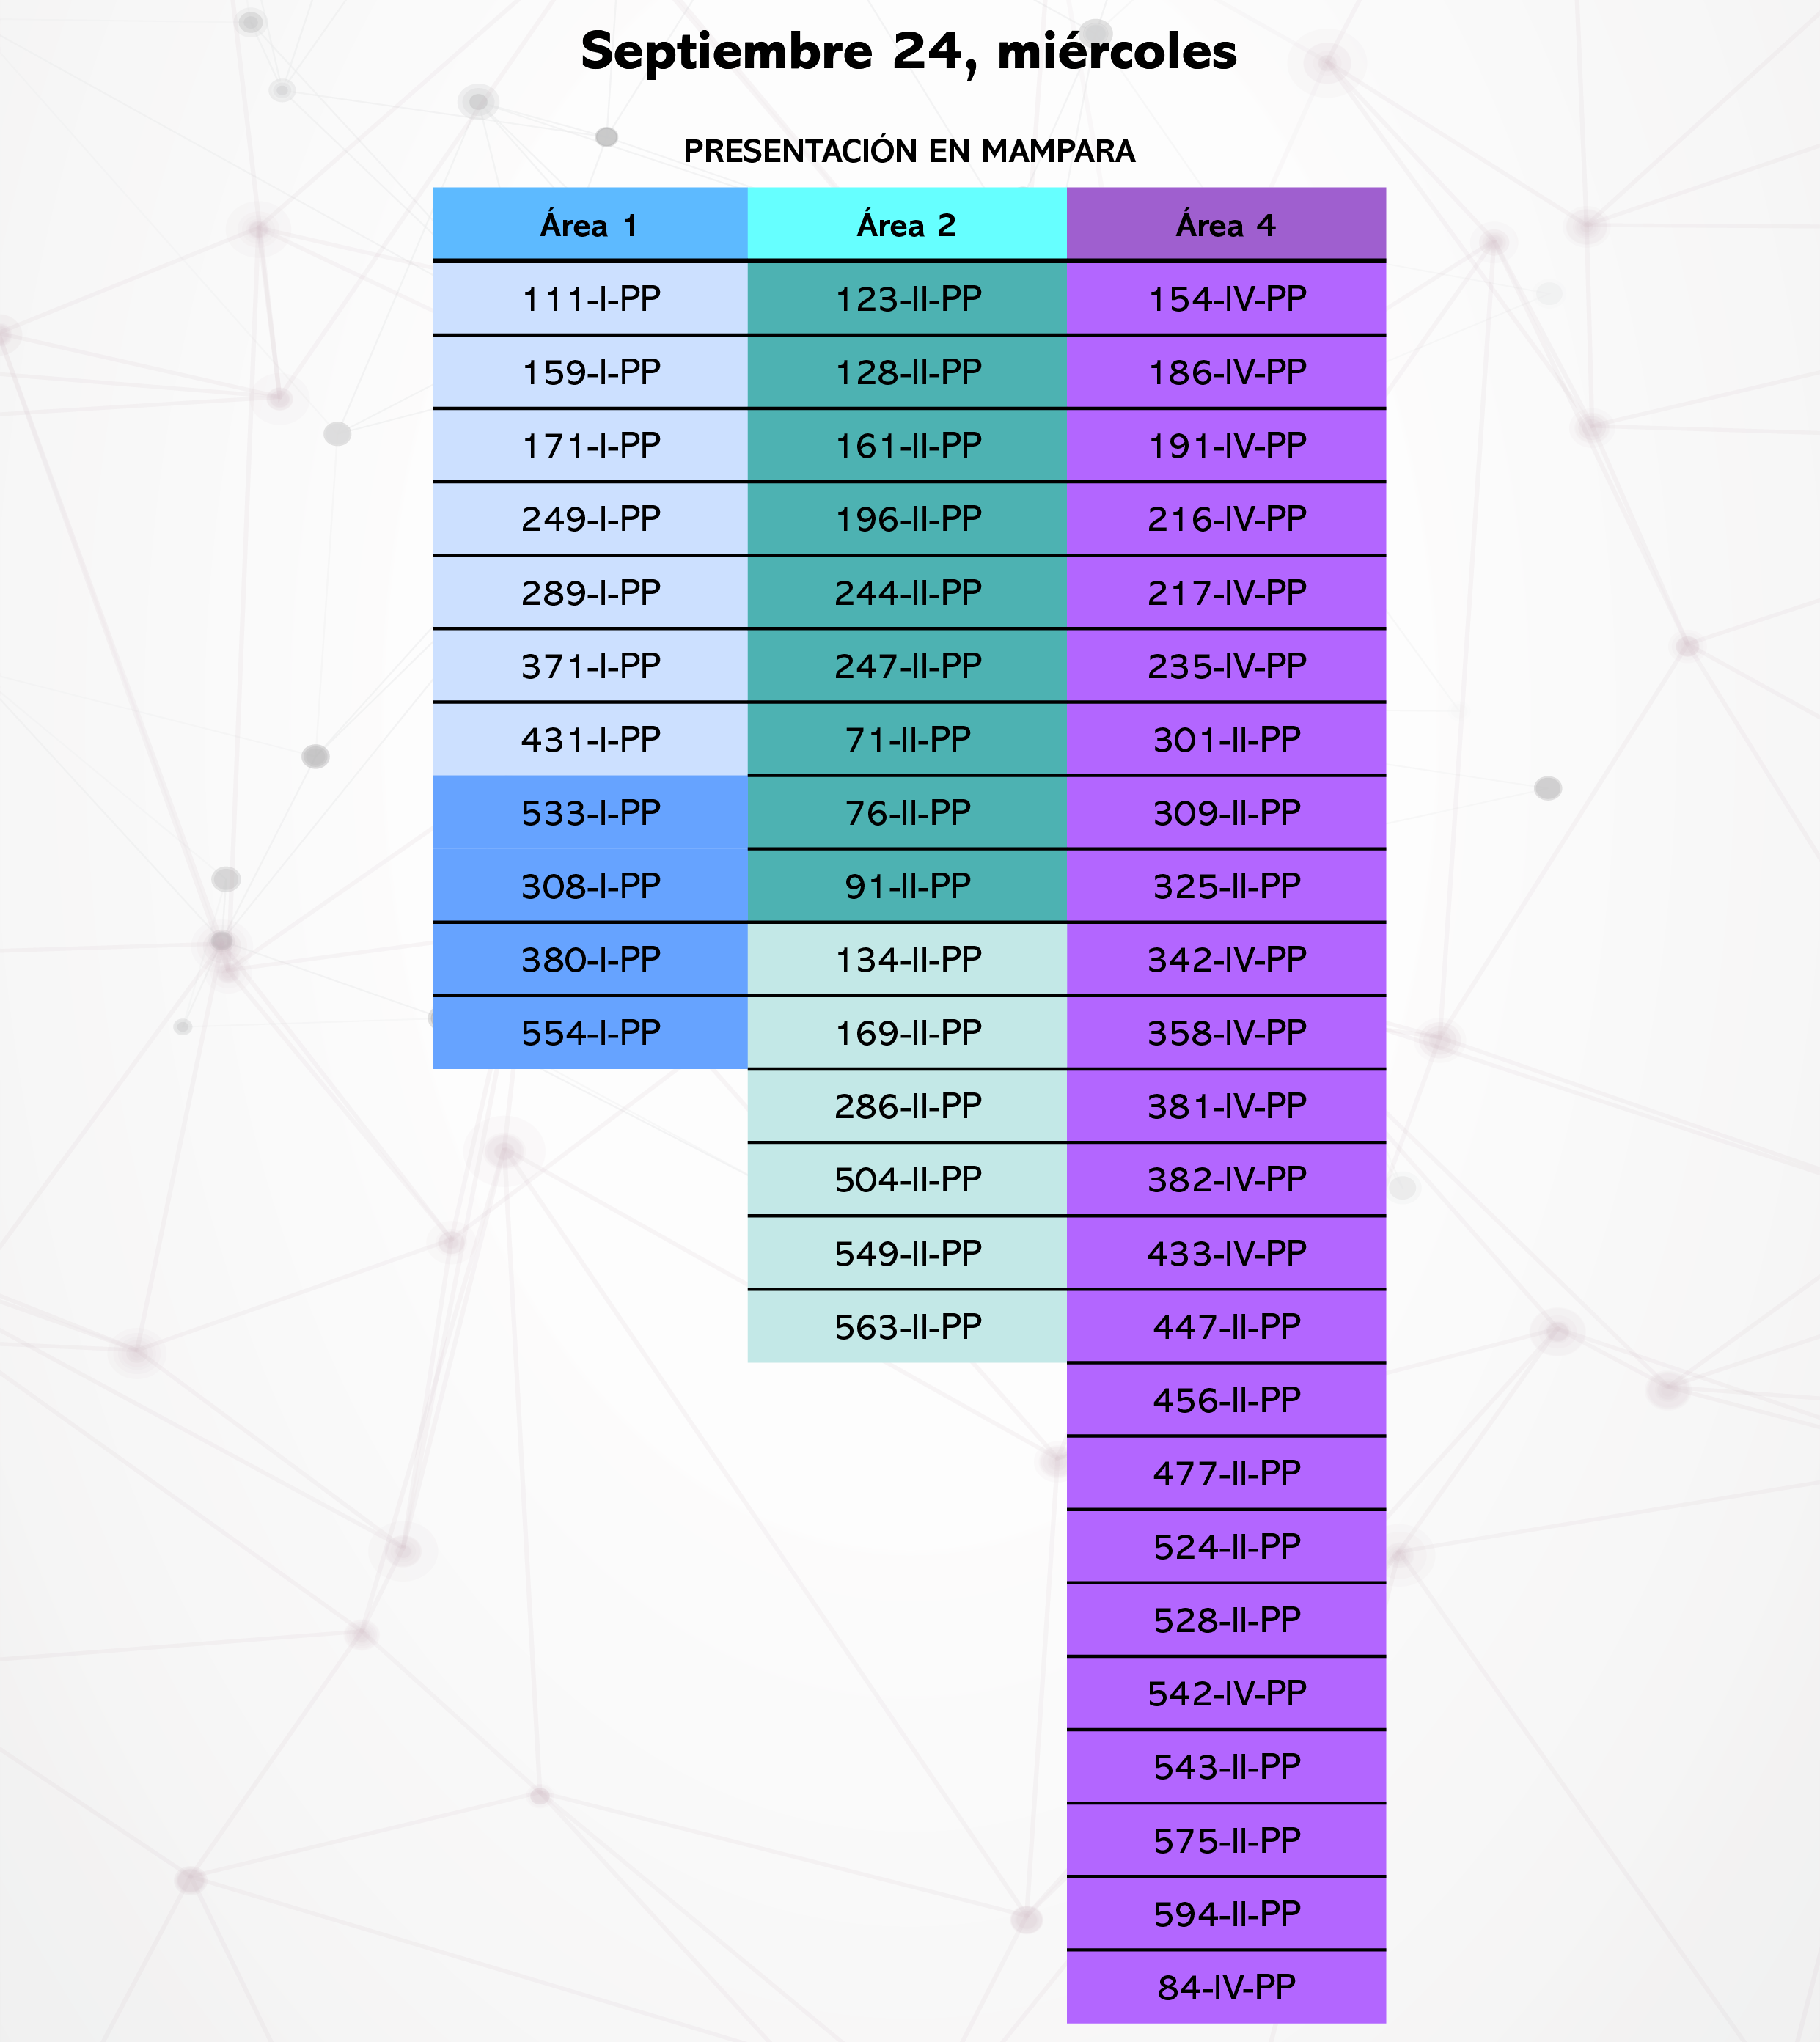The width and height of the screenshot is (1820, 2042).
Task: Click poster code 342-IV-PP
Action: 1226,960
